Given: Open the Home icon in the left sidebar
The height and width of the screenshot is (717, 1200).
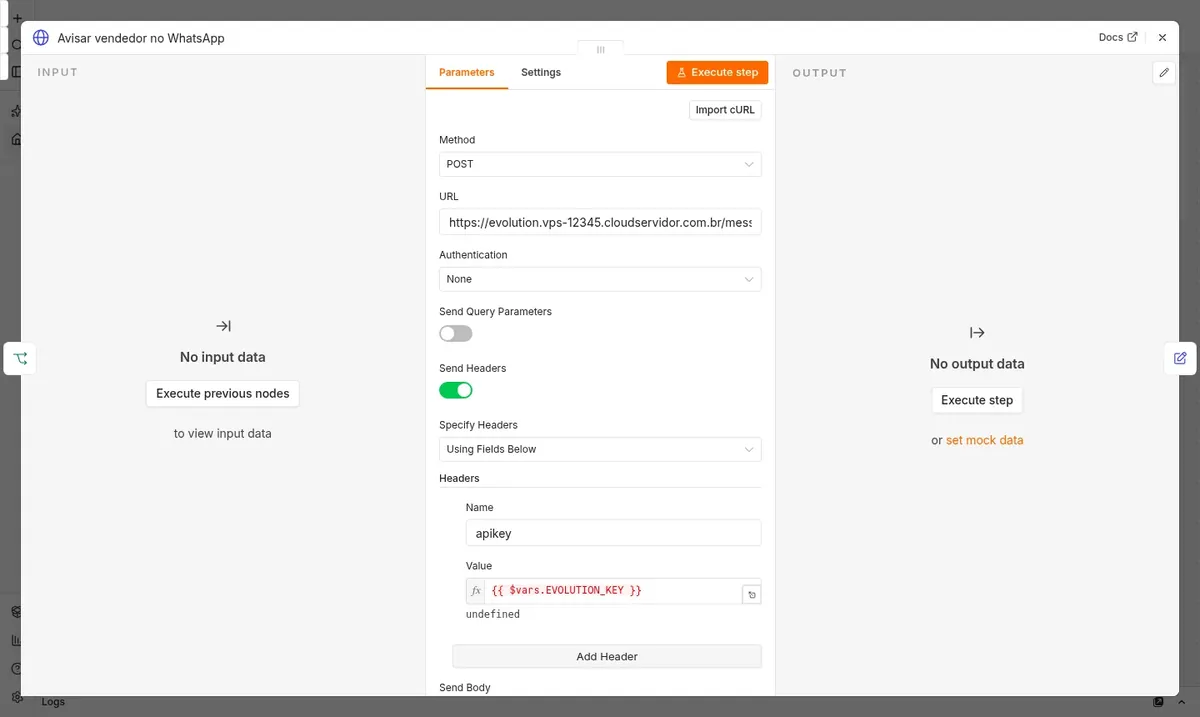Looking at the screenshot, I should click(16, 140).
